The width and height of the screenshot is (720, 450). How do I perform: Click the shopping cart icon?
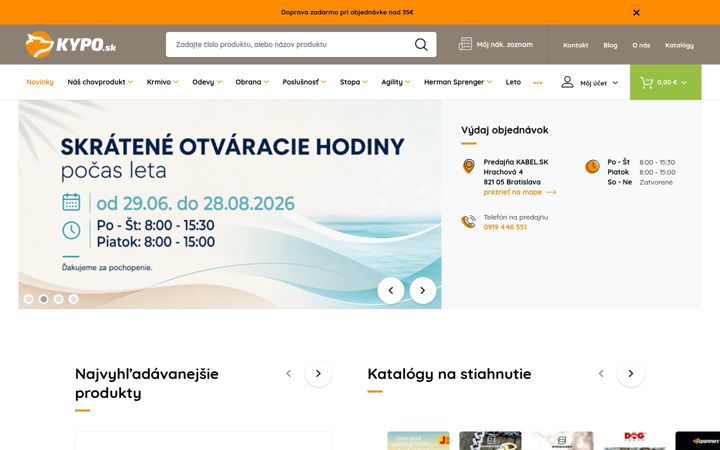point(647,83)
